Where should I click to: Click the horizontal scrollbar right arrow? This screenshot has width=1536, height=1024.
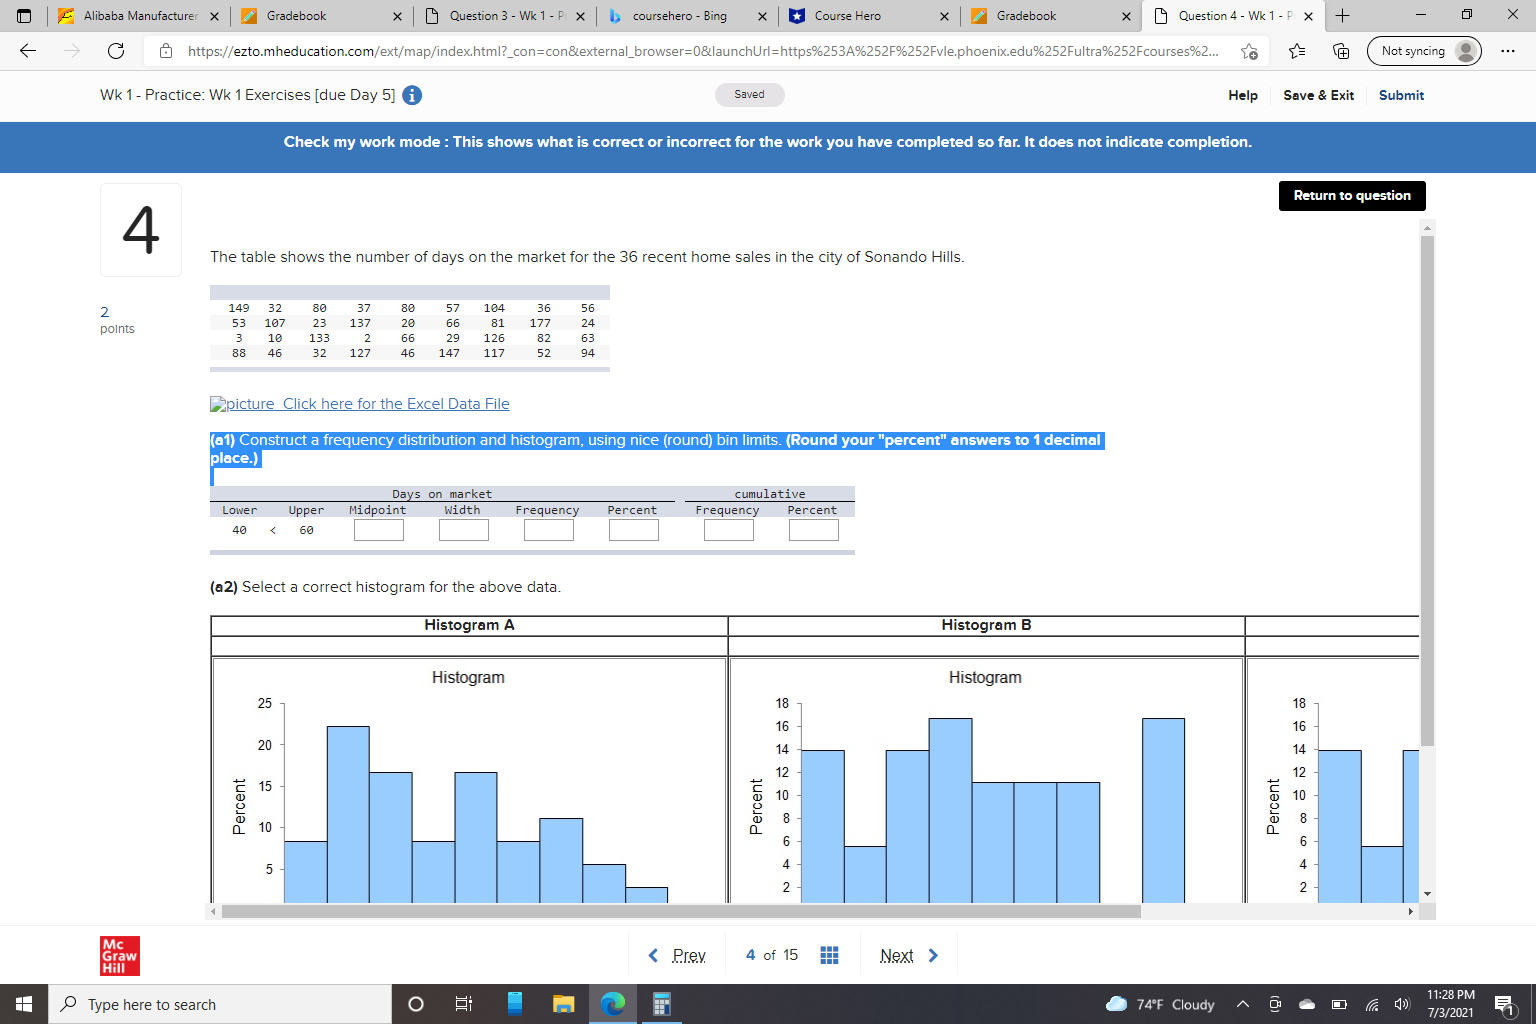(x=1411, y=911)
